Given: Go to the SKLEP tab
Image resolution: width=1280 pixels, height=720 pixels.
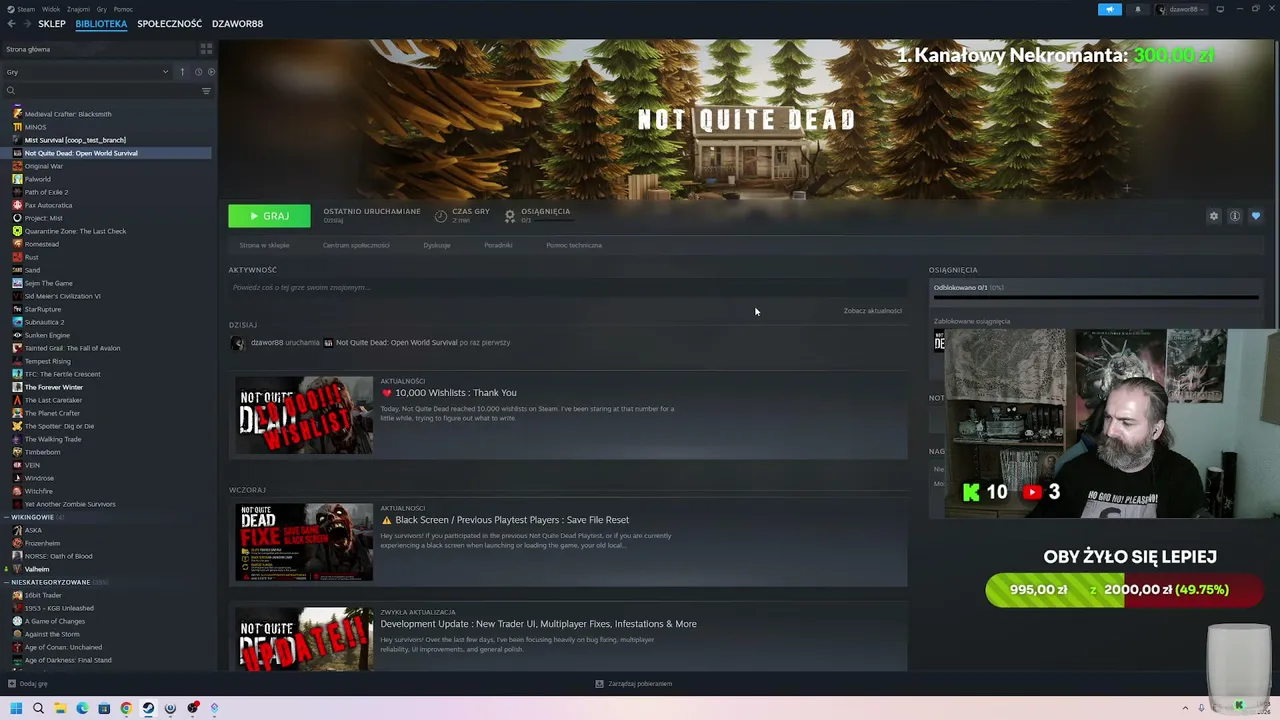Looking at the screenshot, I should click(52, 24).
